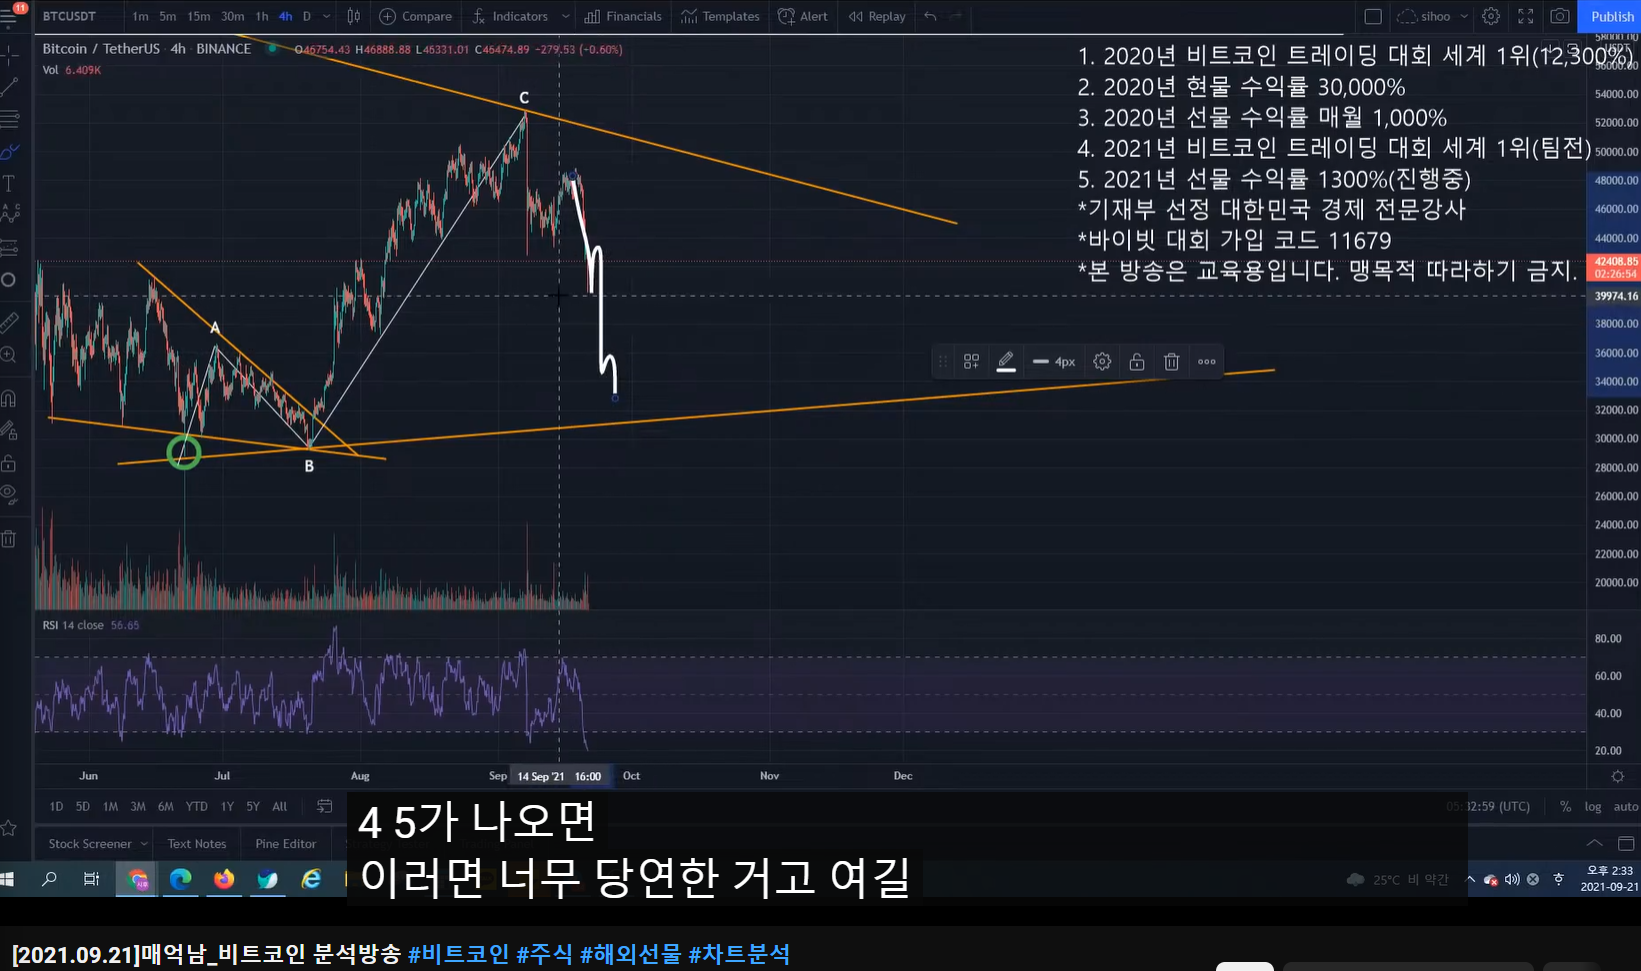Create an Alert
The height and width of the screenshot is (971, 1641).
point(803,16)
